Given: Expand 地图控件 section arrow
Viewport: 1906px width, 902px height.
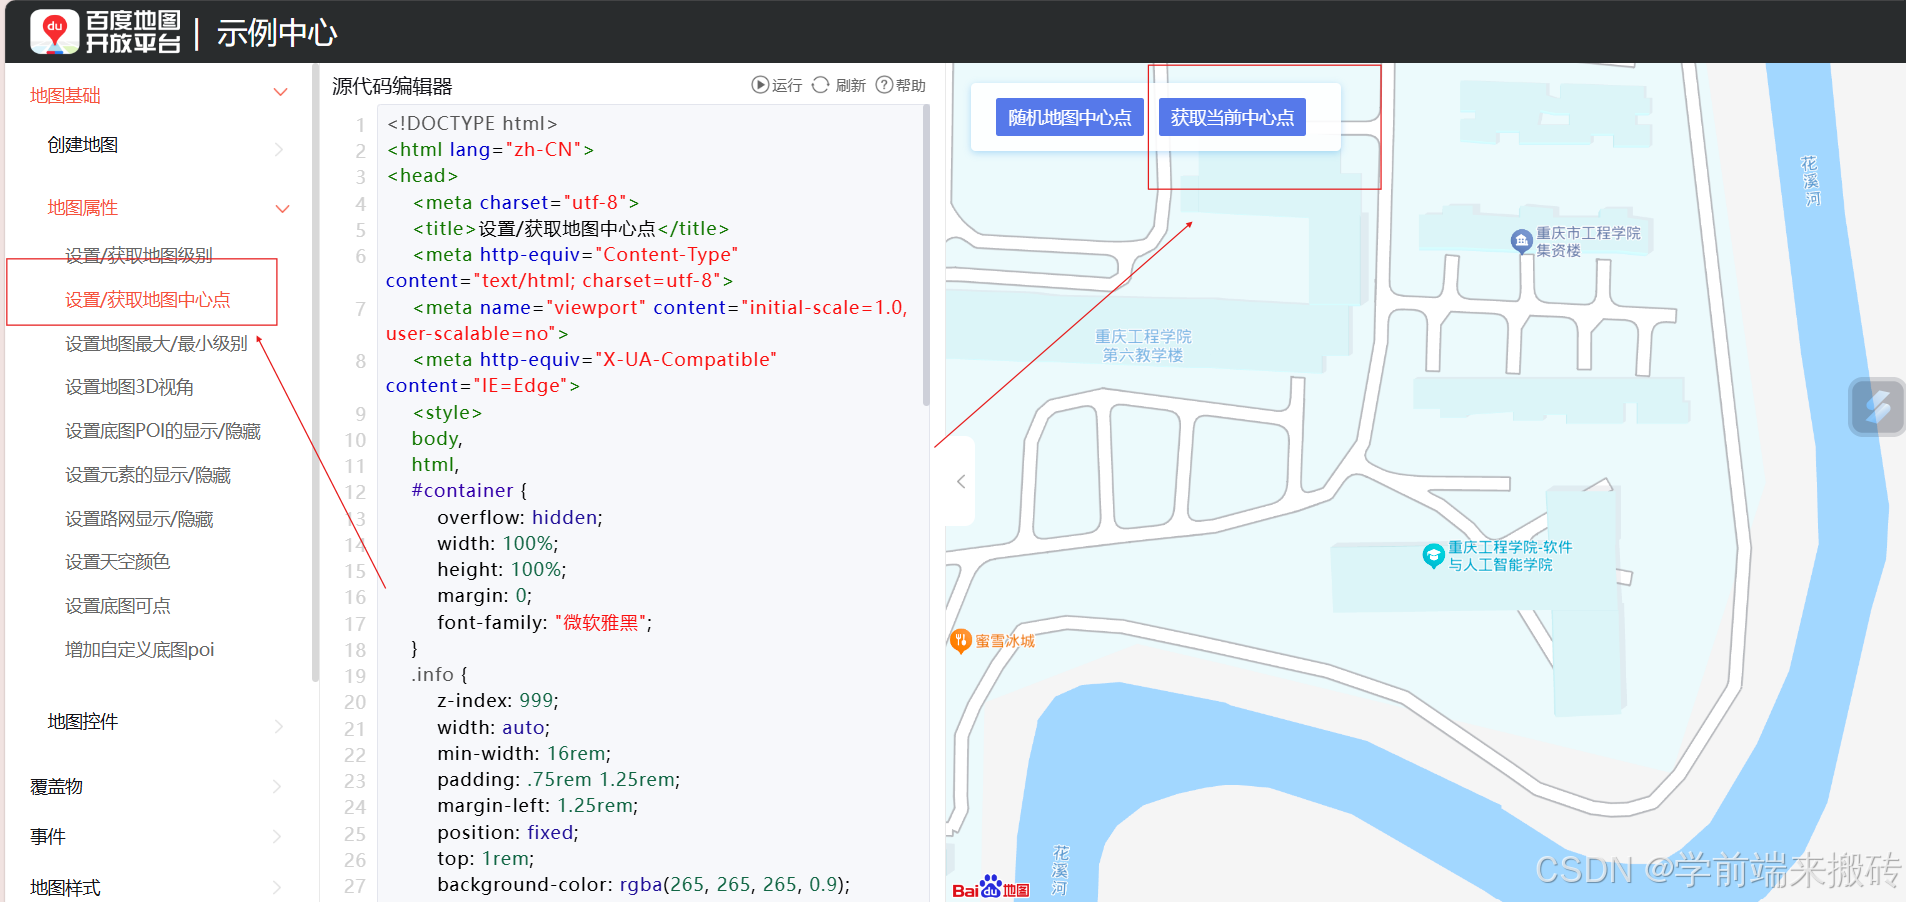Looking at the screenshot, I should [x=279, y=726].
